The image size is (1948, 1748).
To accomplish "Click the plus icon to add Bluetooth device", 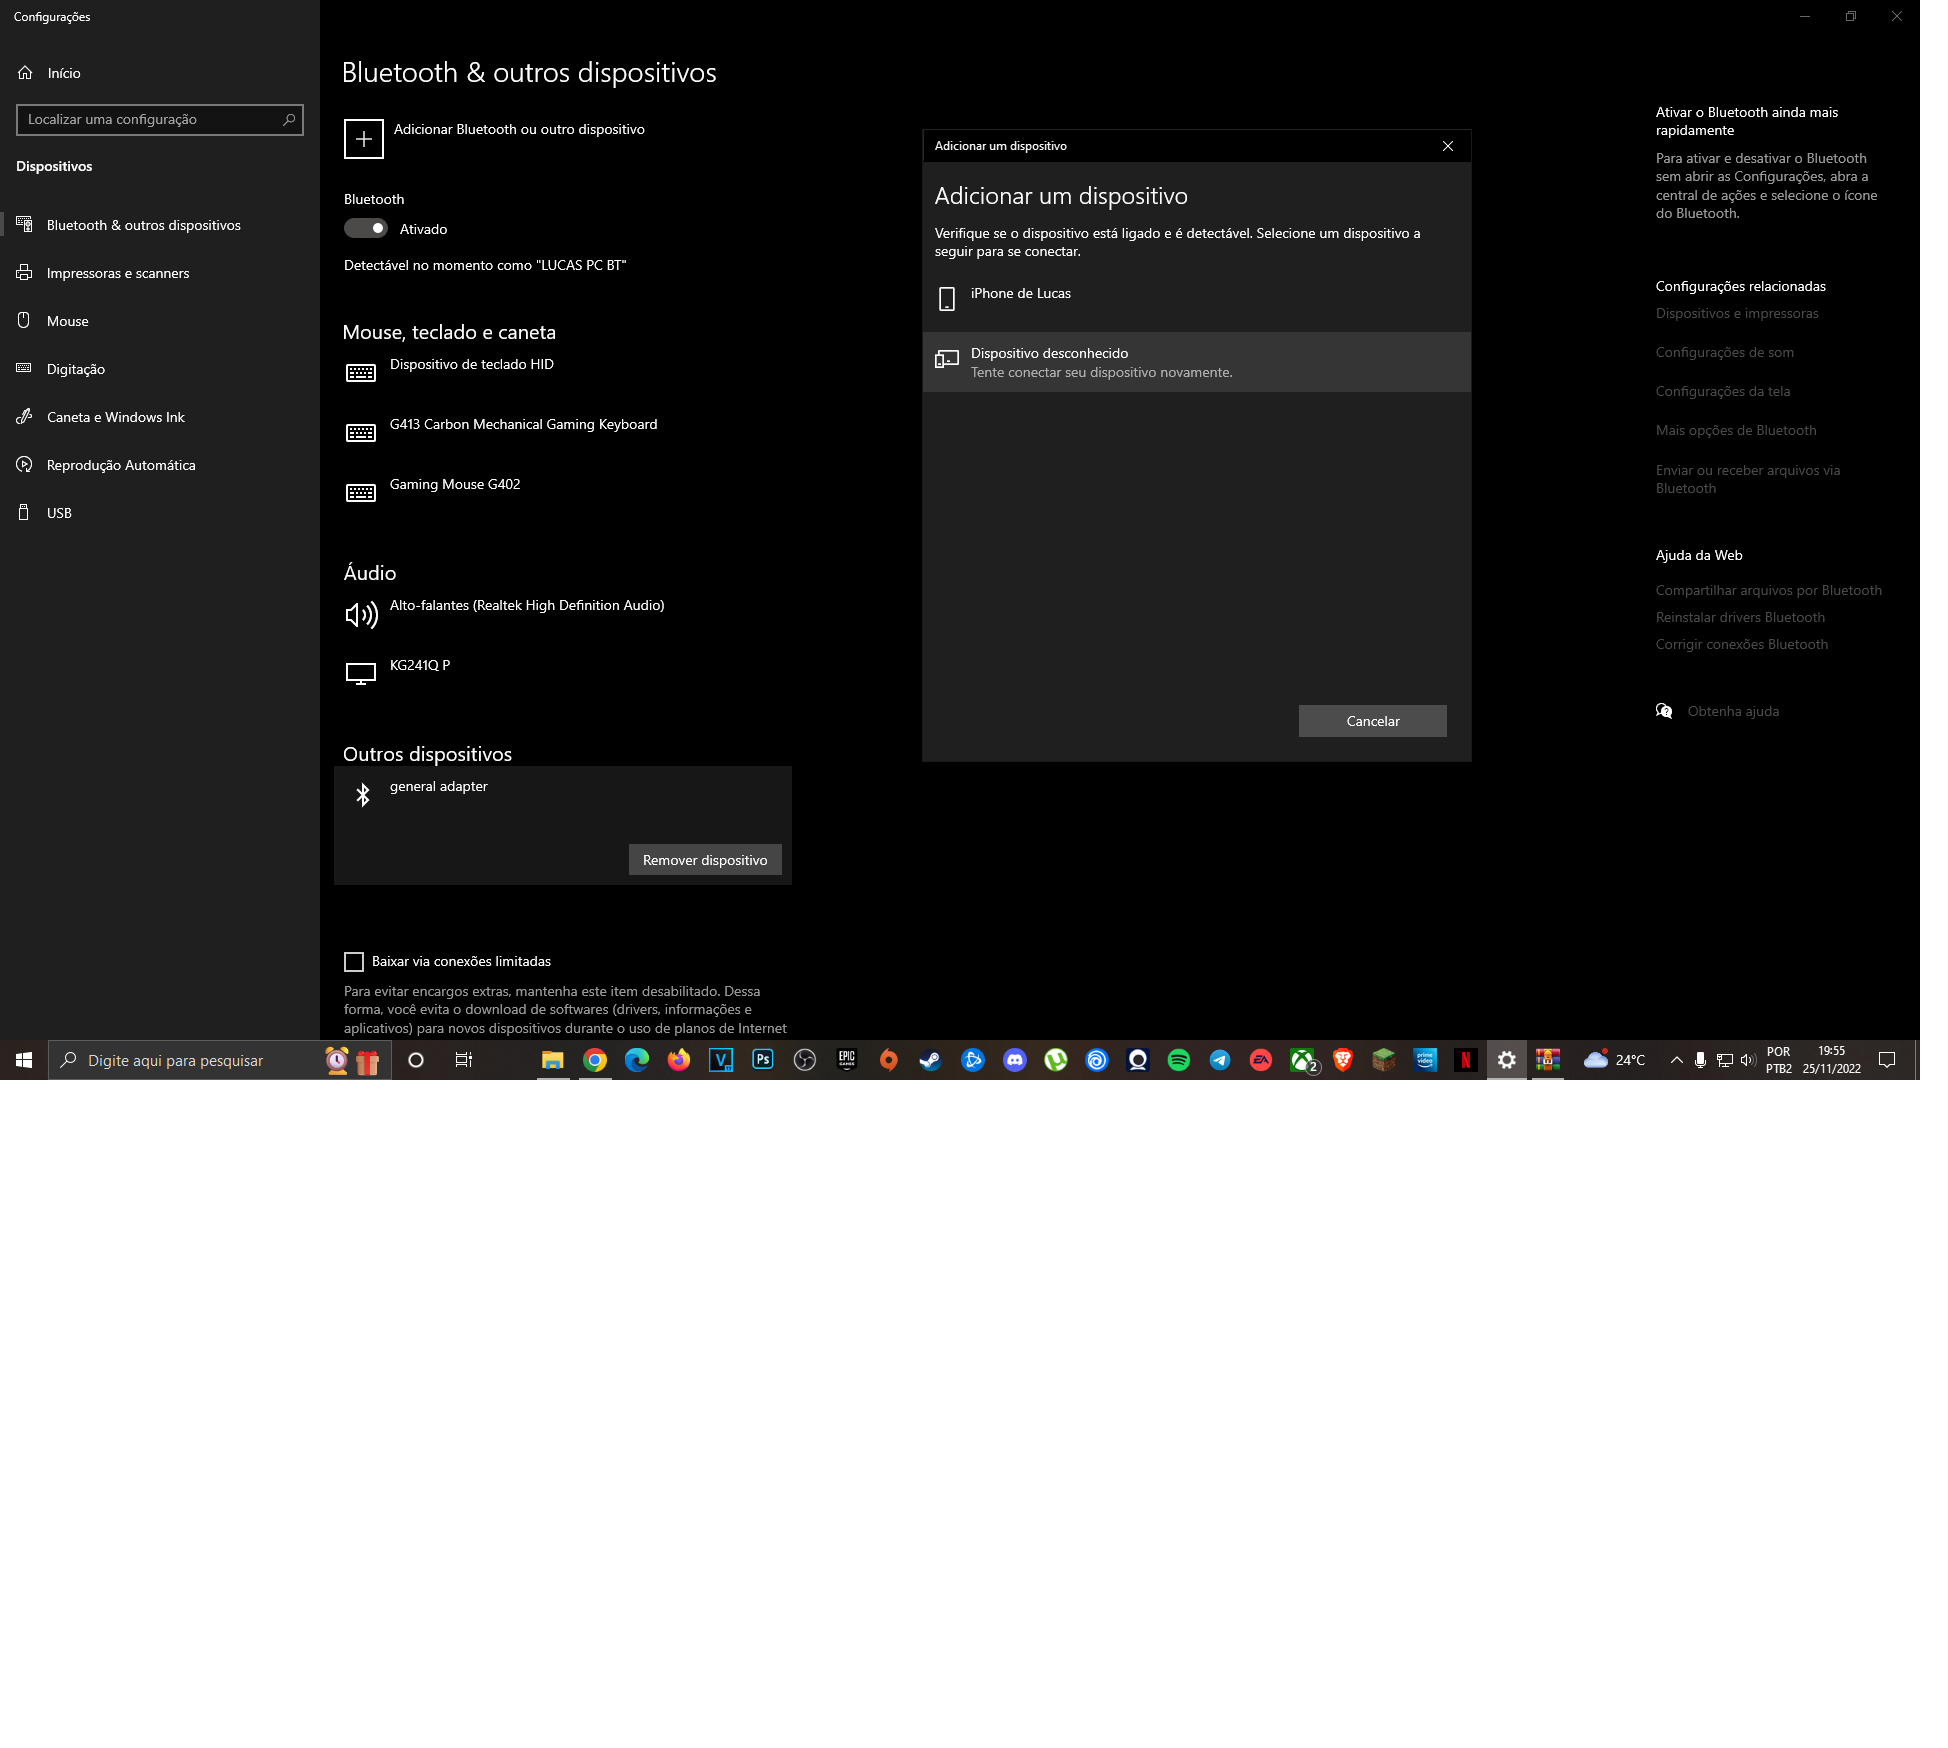I will (364, 139).
